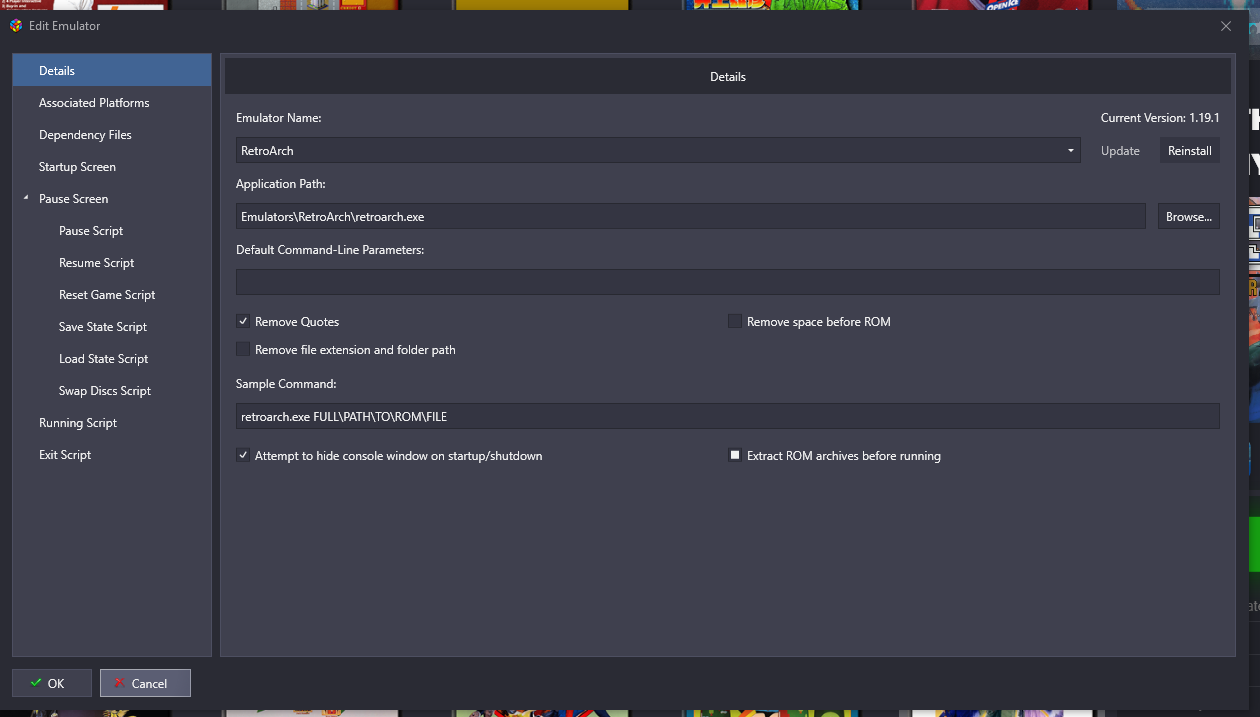
Task: Click the Current Version: 1.19.1 text
Action: (x=1160, y=118)
